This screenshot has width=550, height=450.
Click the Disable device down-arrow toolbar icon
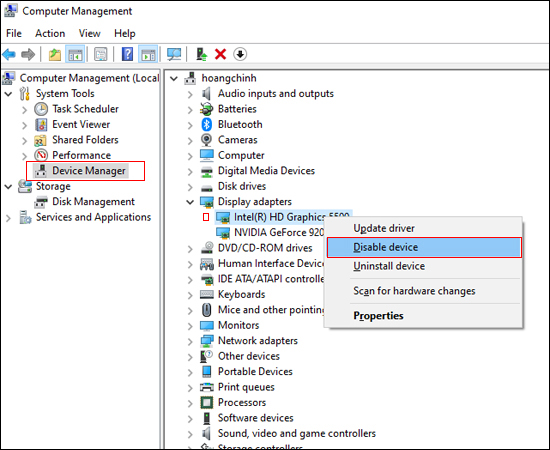point(240,54)
